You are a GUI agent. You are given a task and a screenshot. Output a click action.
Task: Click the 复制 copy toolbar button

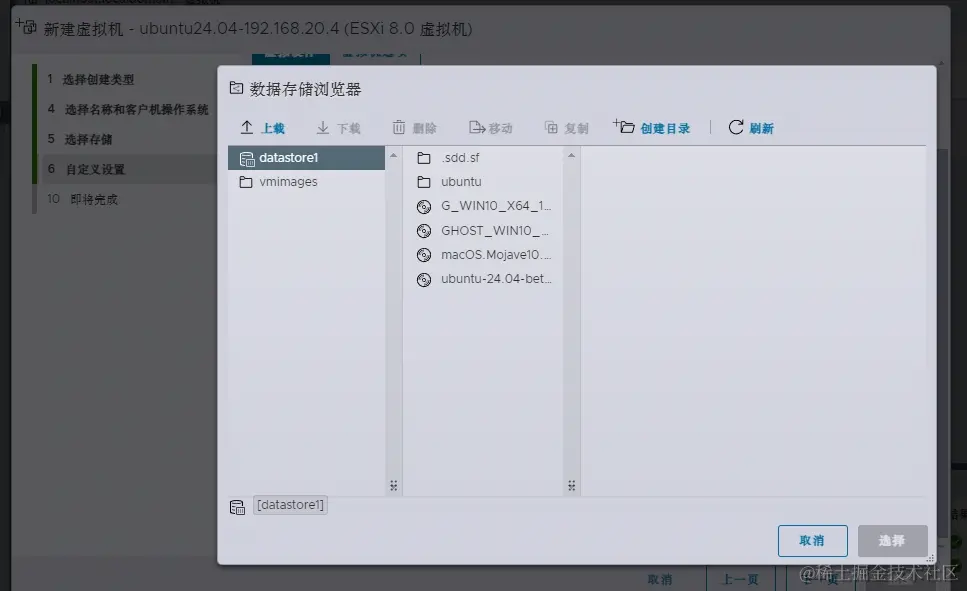point(567,128)
